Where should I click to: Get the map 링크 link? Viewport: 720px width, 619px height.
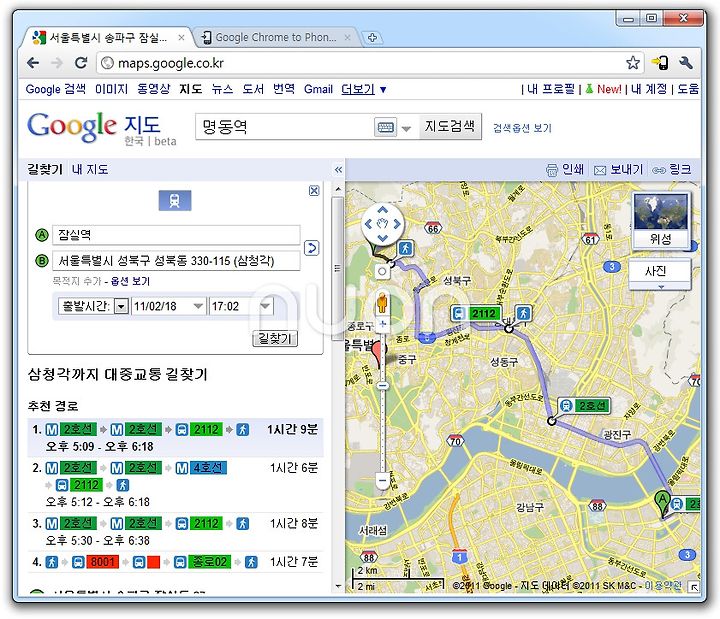coord(671,169)
